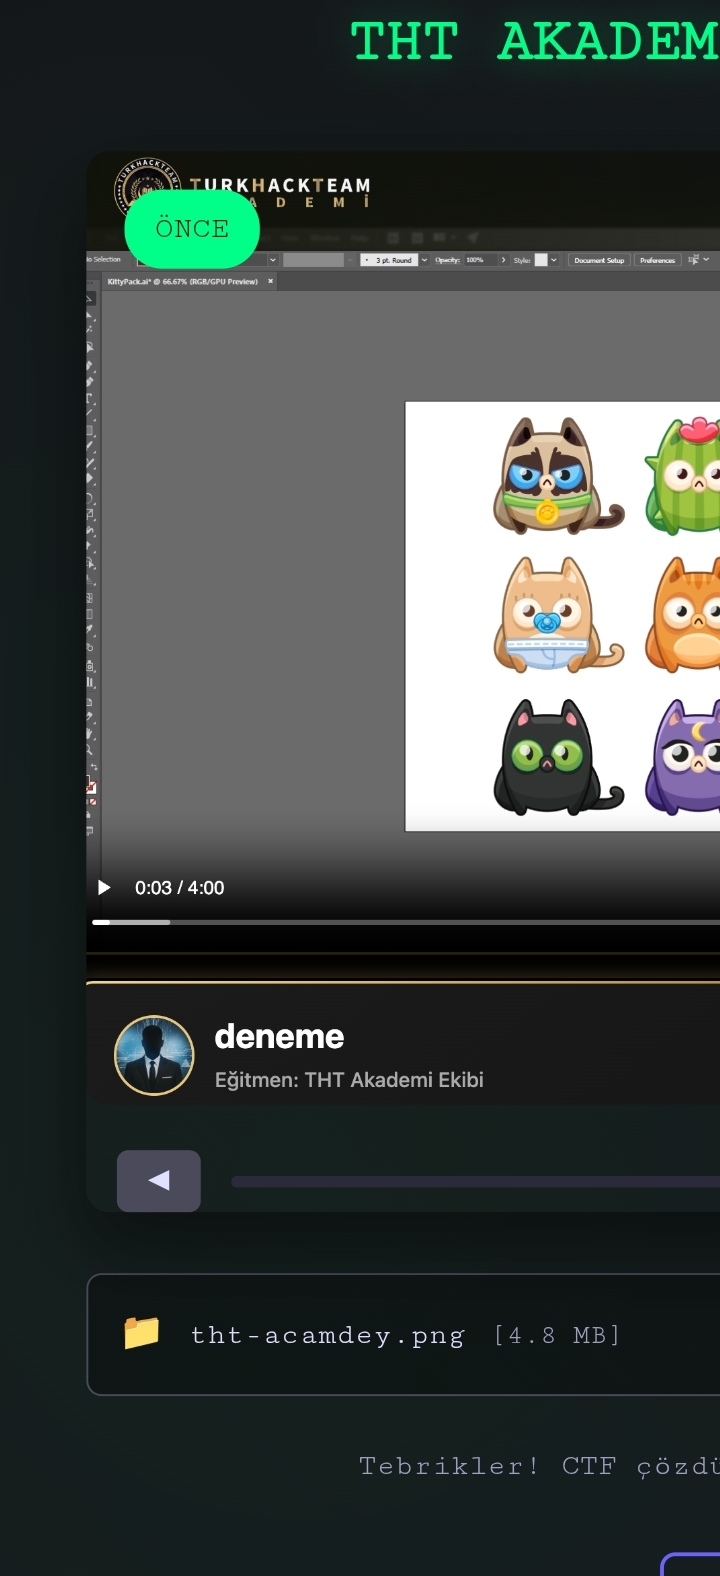Click the instructor avatar beside deneme
Screen dimensions: 720x1576
(154, 1056)
